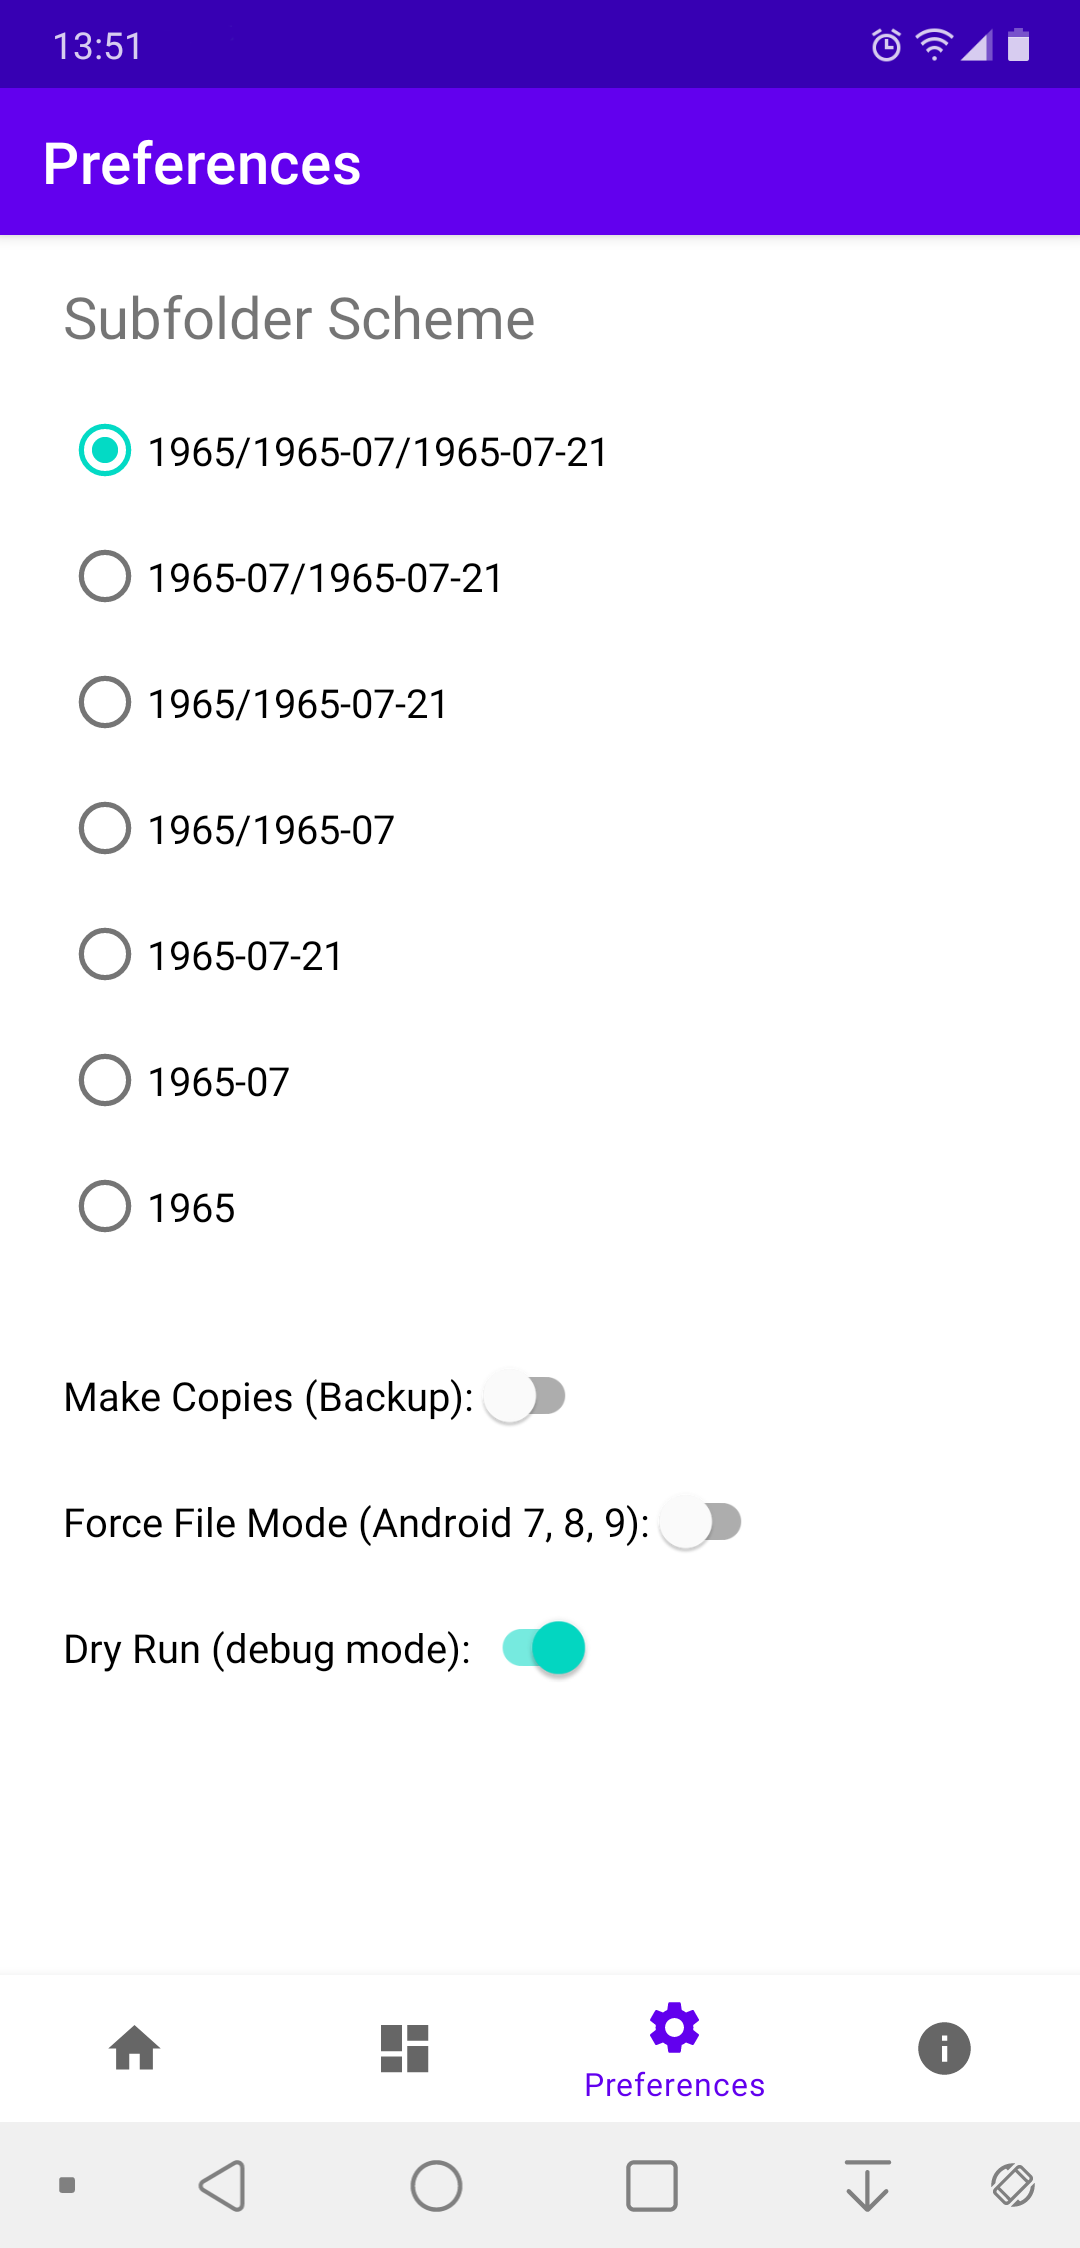
Task: Choose the 1965/1965-07-21 scheme option
Action: (x=105, y=703)
